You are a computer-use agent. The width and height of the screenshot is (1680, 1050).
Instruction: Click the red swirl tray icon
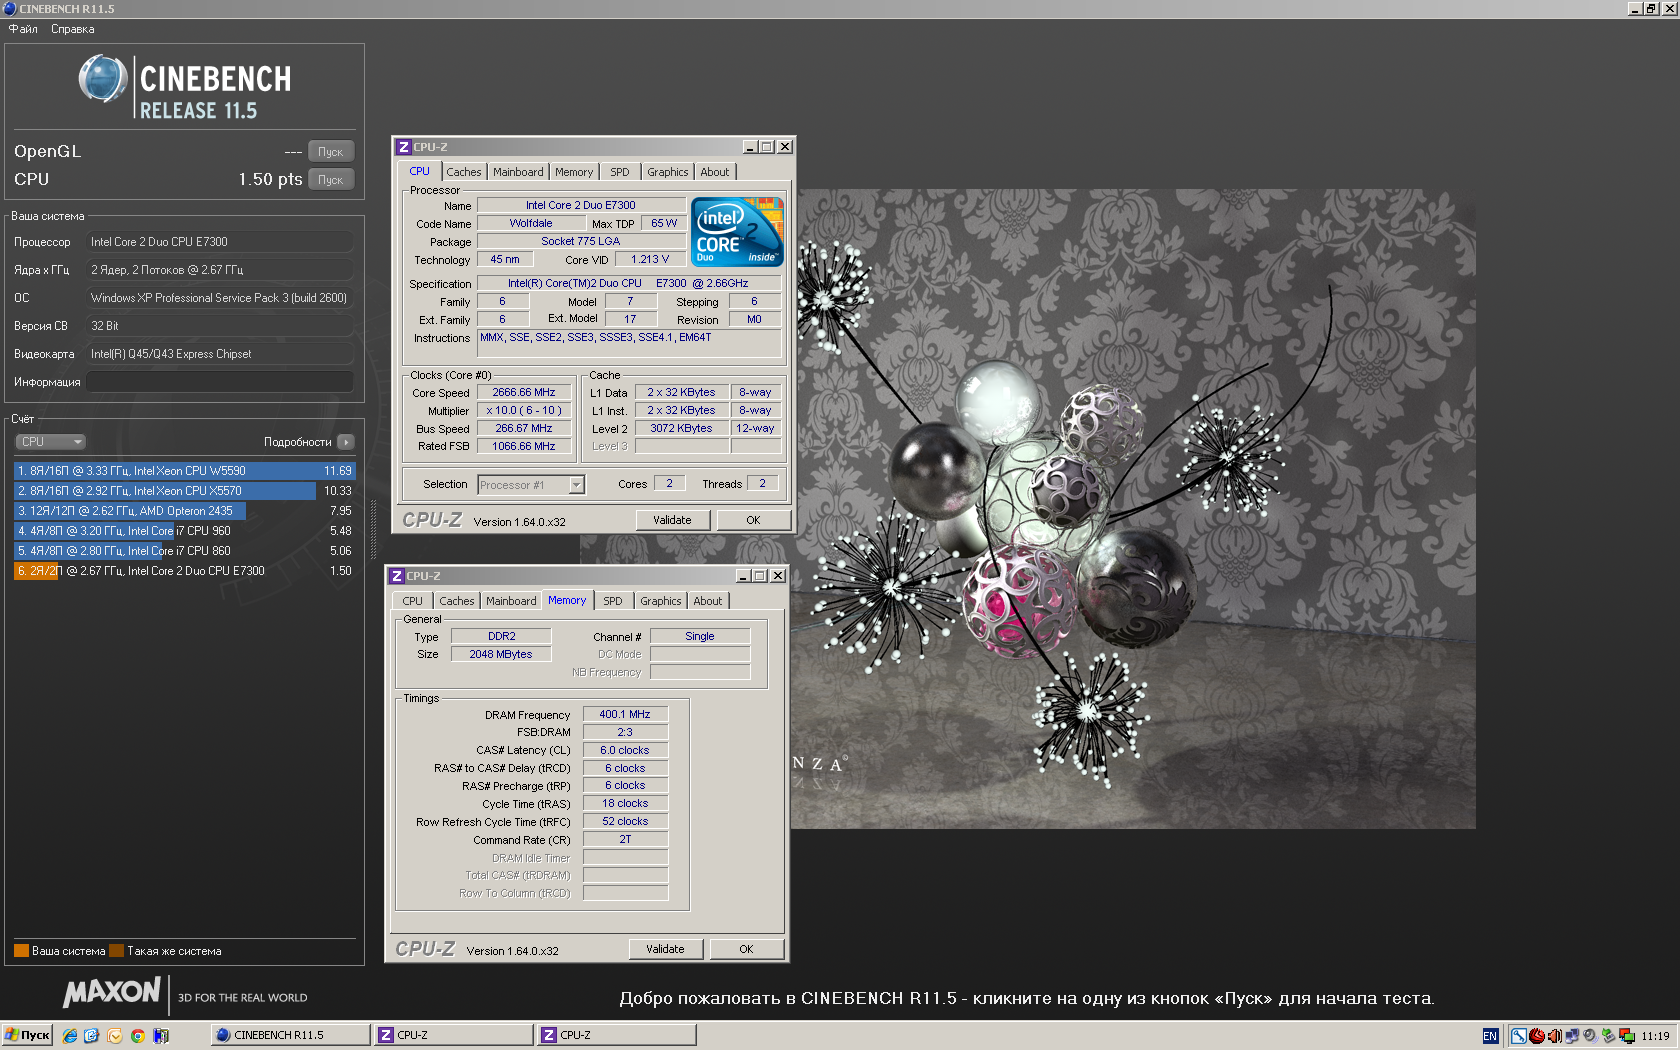click(x=1537, y=1036)
